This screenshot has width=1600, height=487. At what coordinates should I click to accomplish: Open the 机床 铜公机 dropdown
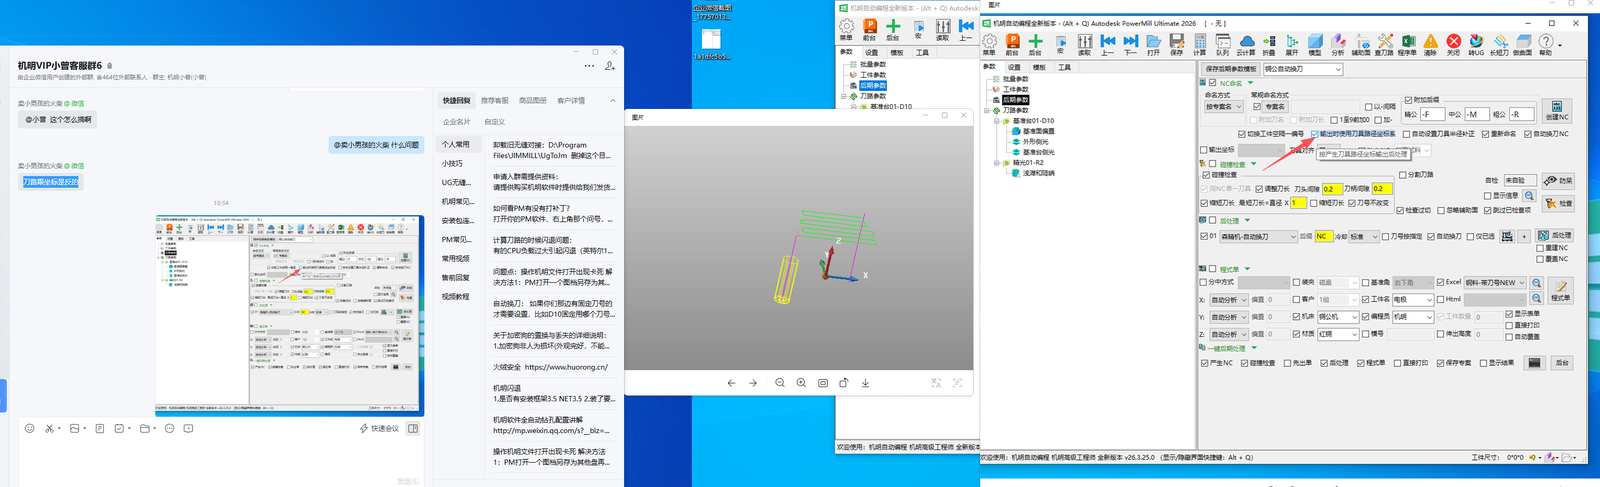pos(1337,317)
